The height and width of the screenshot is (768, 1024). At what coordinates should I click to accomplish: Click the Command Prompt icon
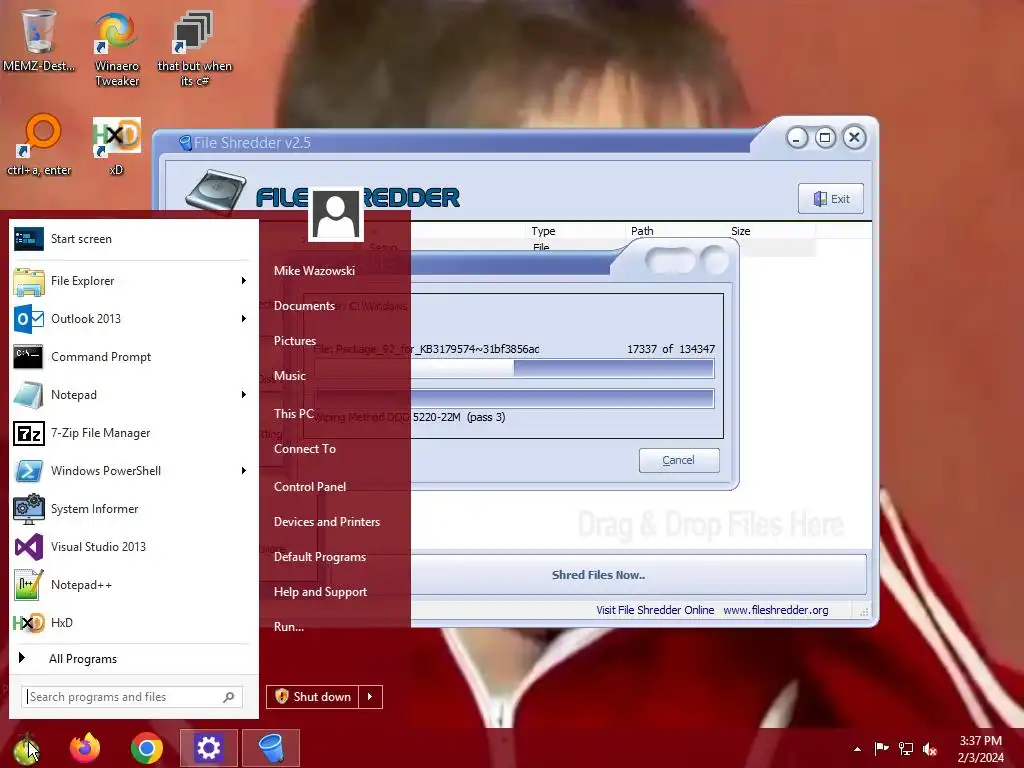(29, 357)
